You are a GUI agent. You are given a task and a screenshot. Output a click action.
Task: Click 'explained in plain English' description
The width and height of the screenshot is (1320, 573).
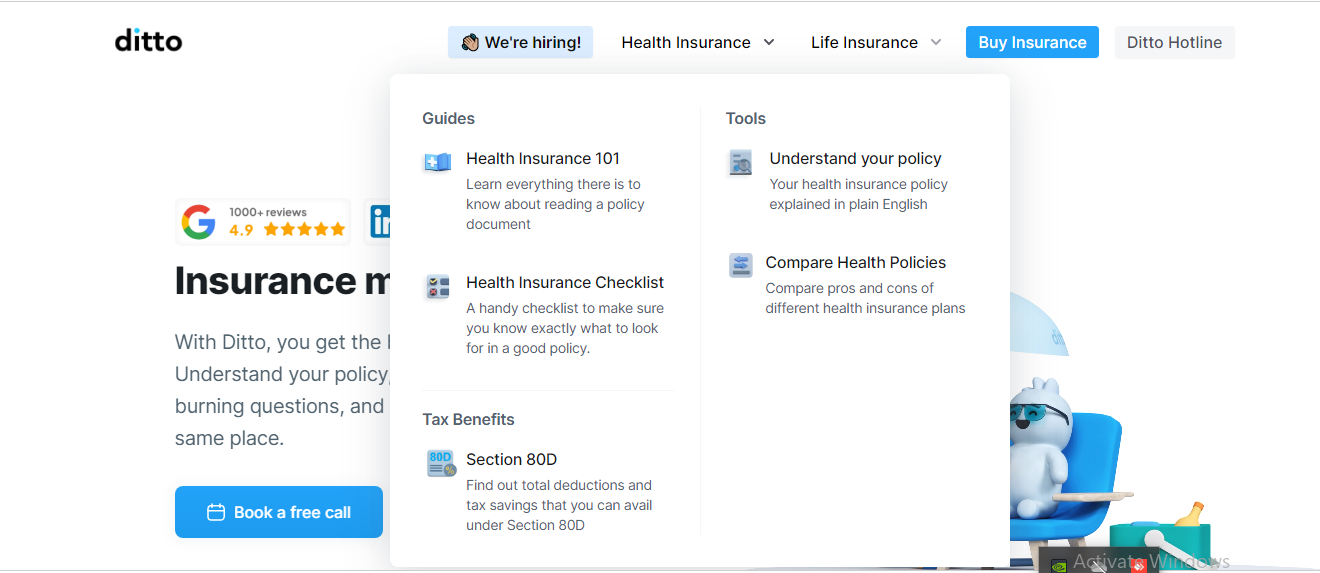(858, 194)
